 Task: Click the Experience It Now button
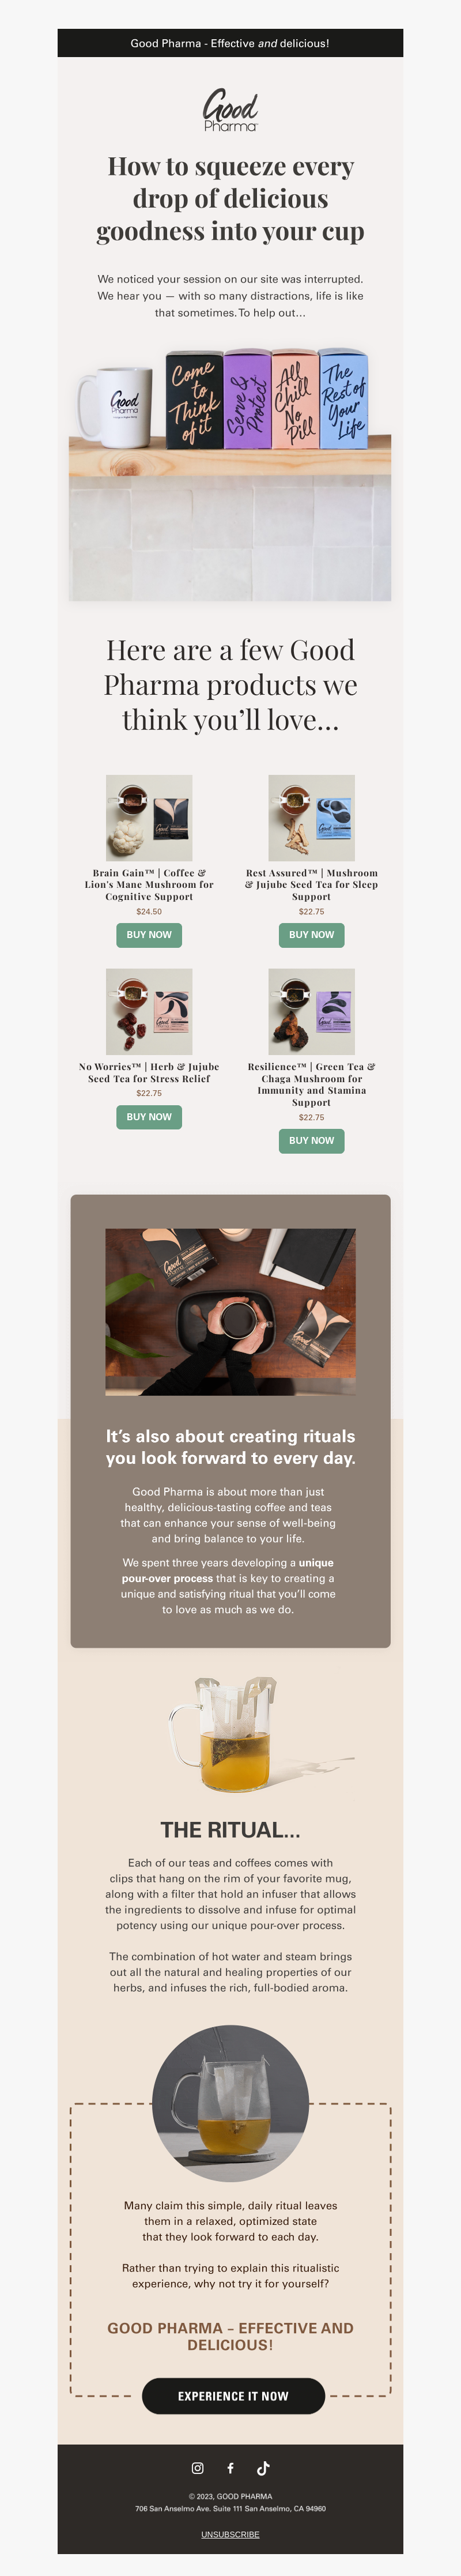point(233,2396)
